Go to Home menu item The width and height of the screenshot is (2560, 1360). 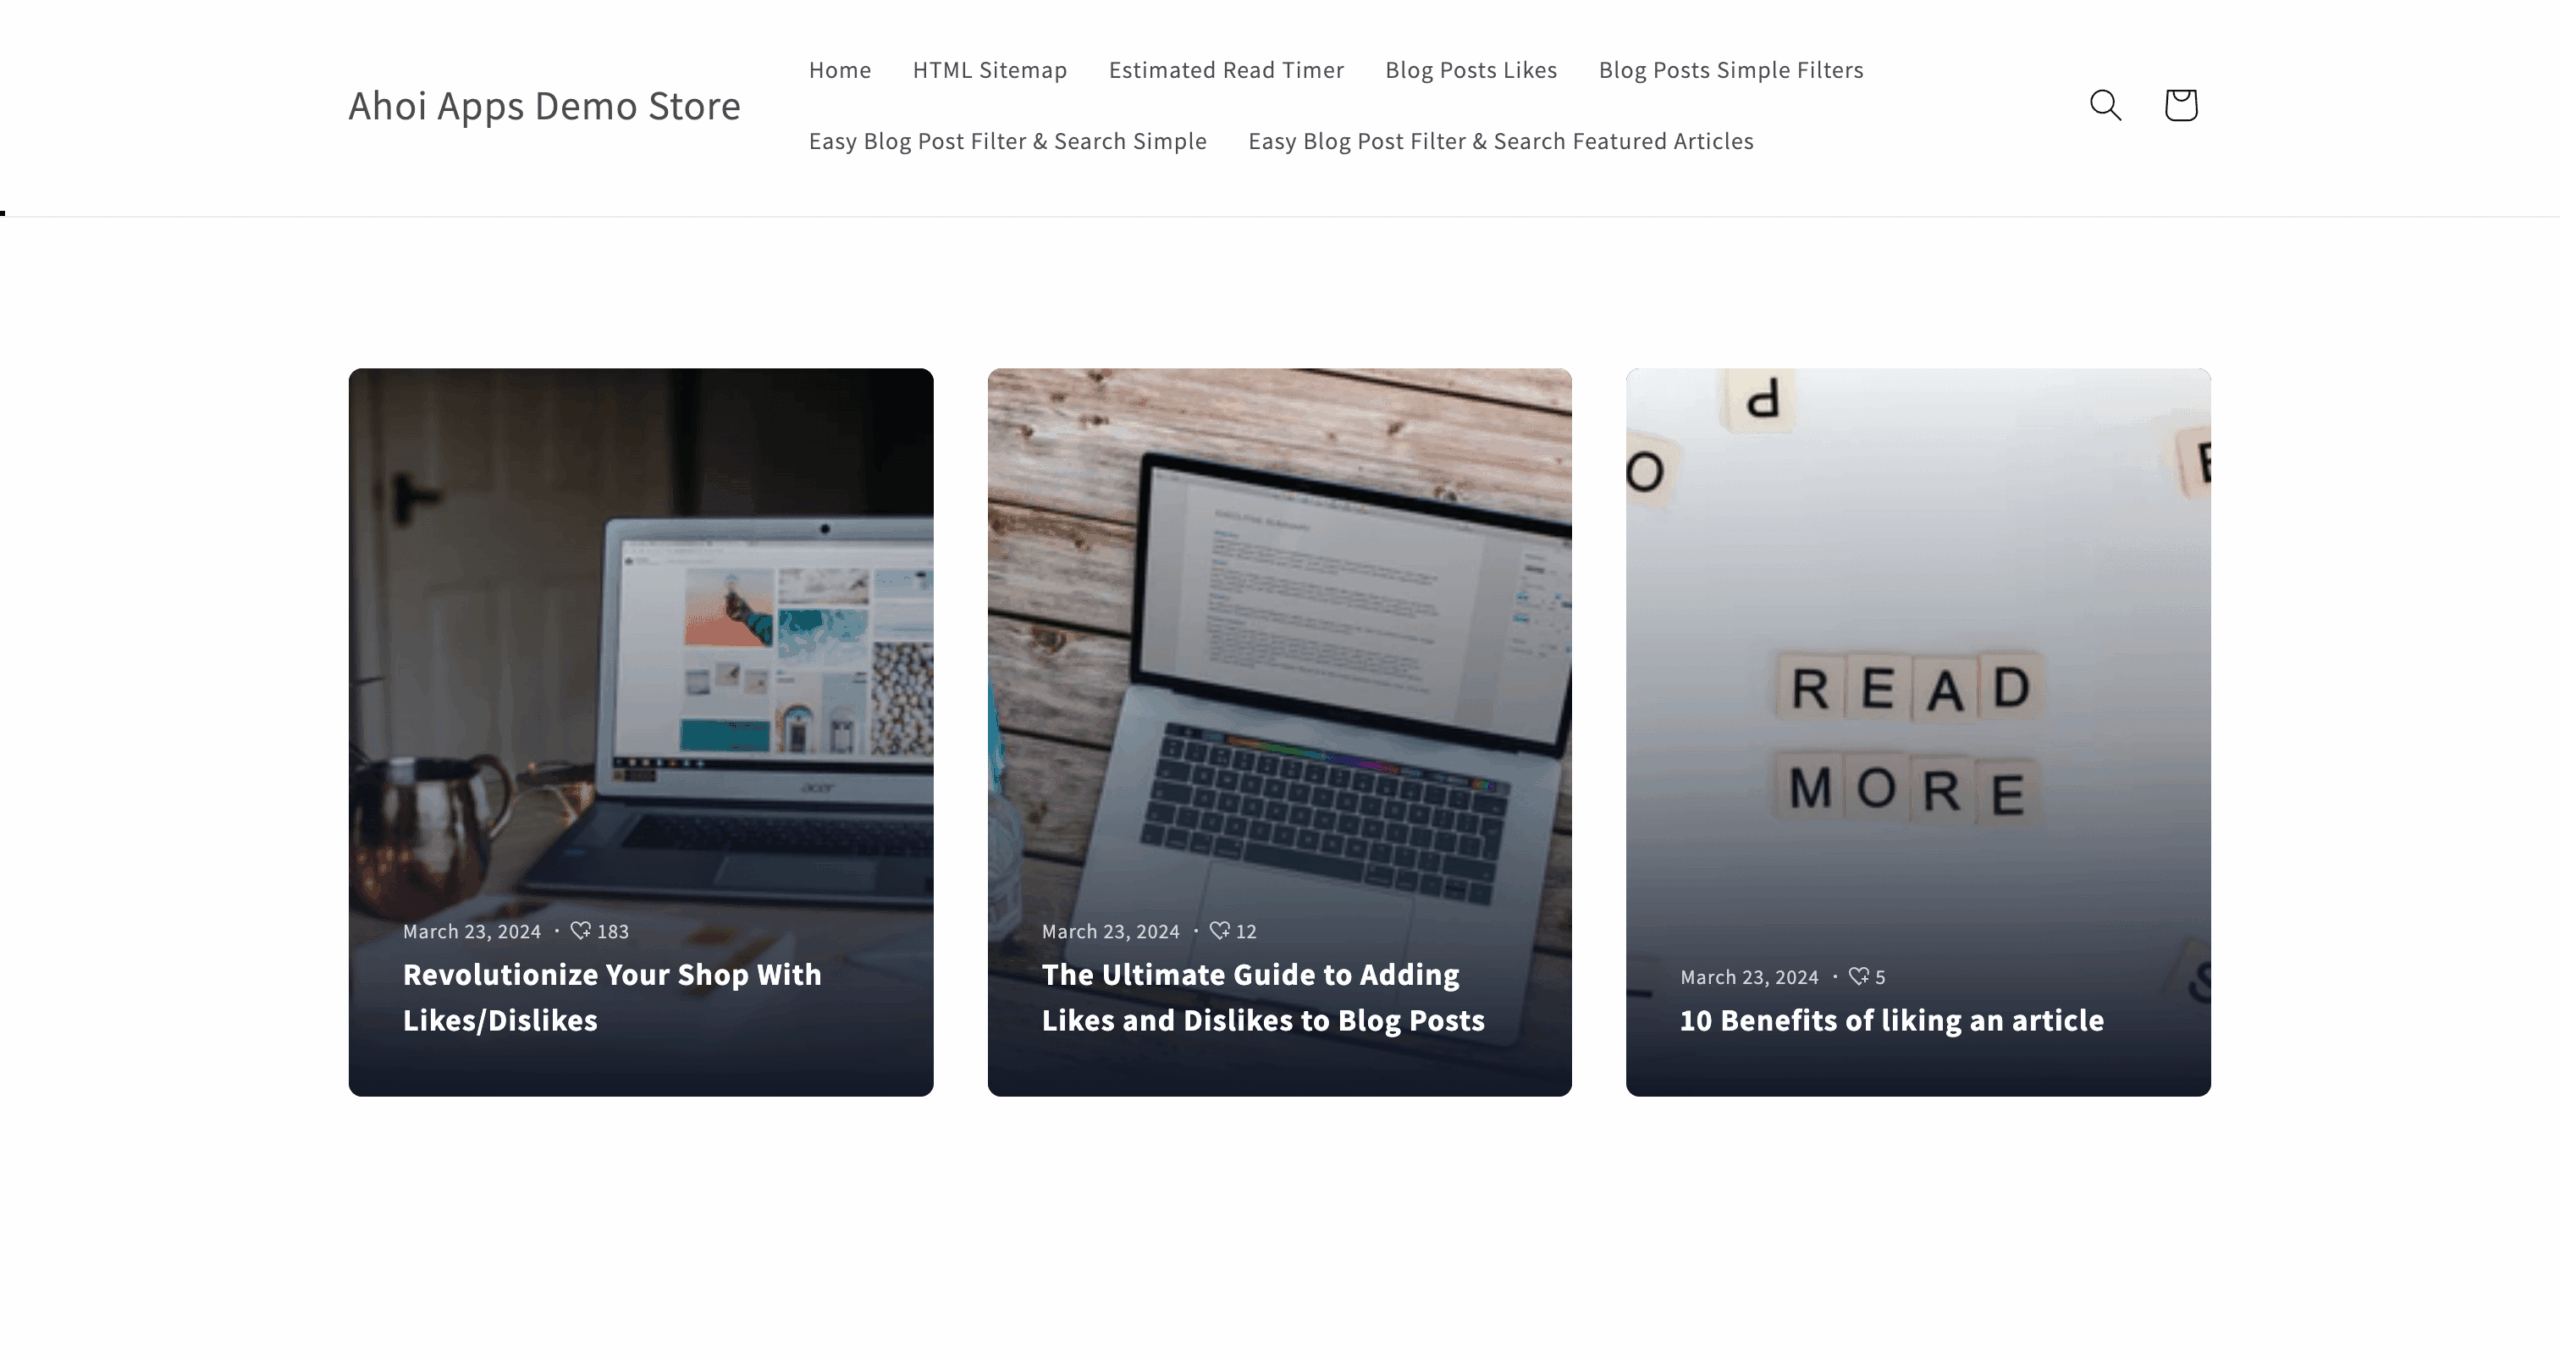tap(840, 70)
